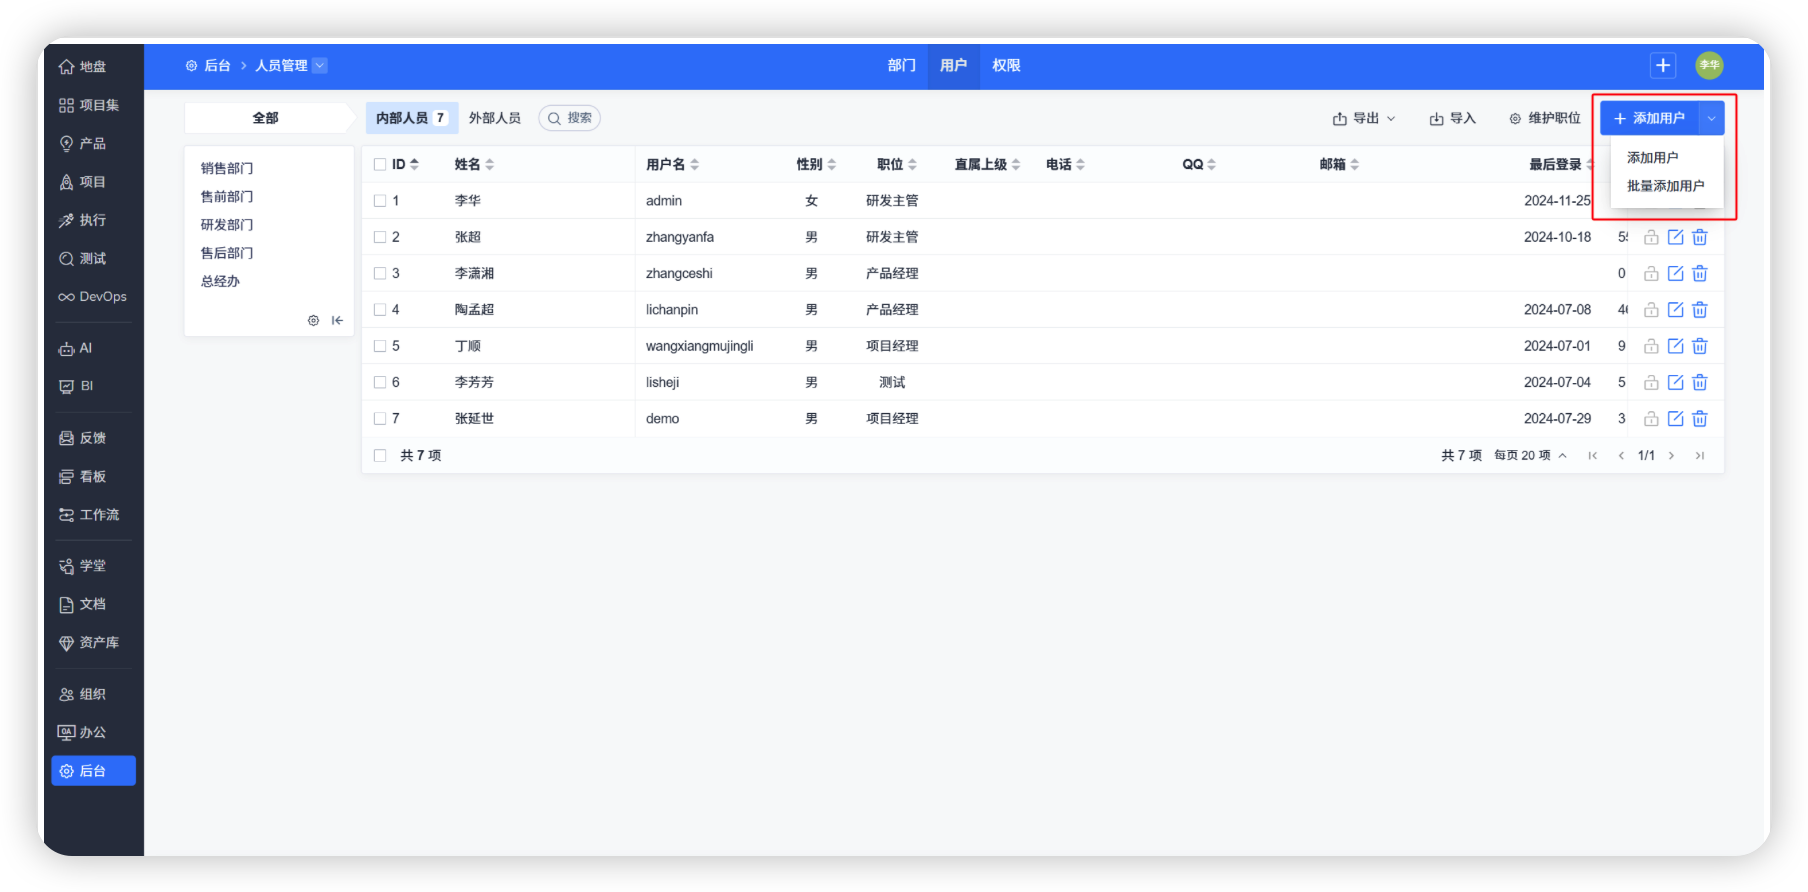Screen dimensions: 1808x892
Task: Sort by the 职位 column
Action: pyautogui.click(x=896, y=164)
